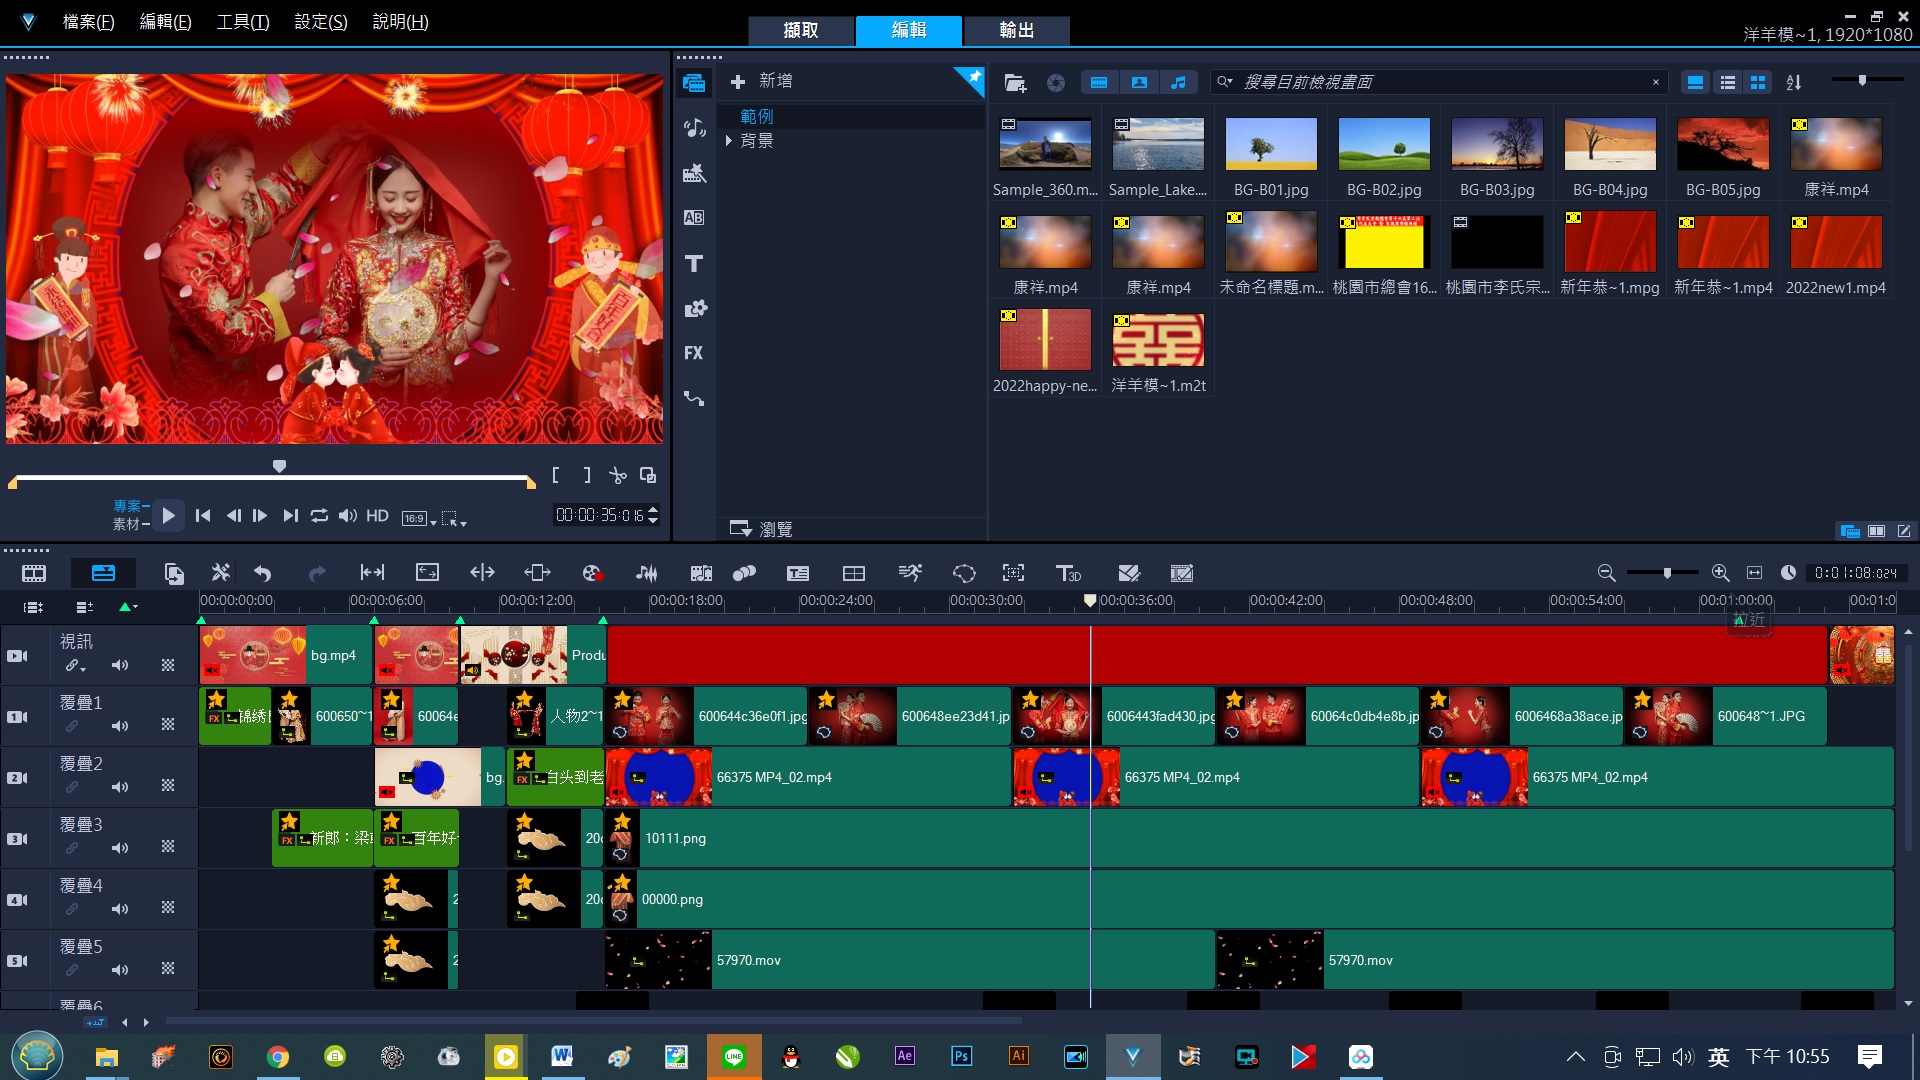Viewport: 1920px width, 1080px height.
Task: Play the preview
Action: click(168, 516)
